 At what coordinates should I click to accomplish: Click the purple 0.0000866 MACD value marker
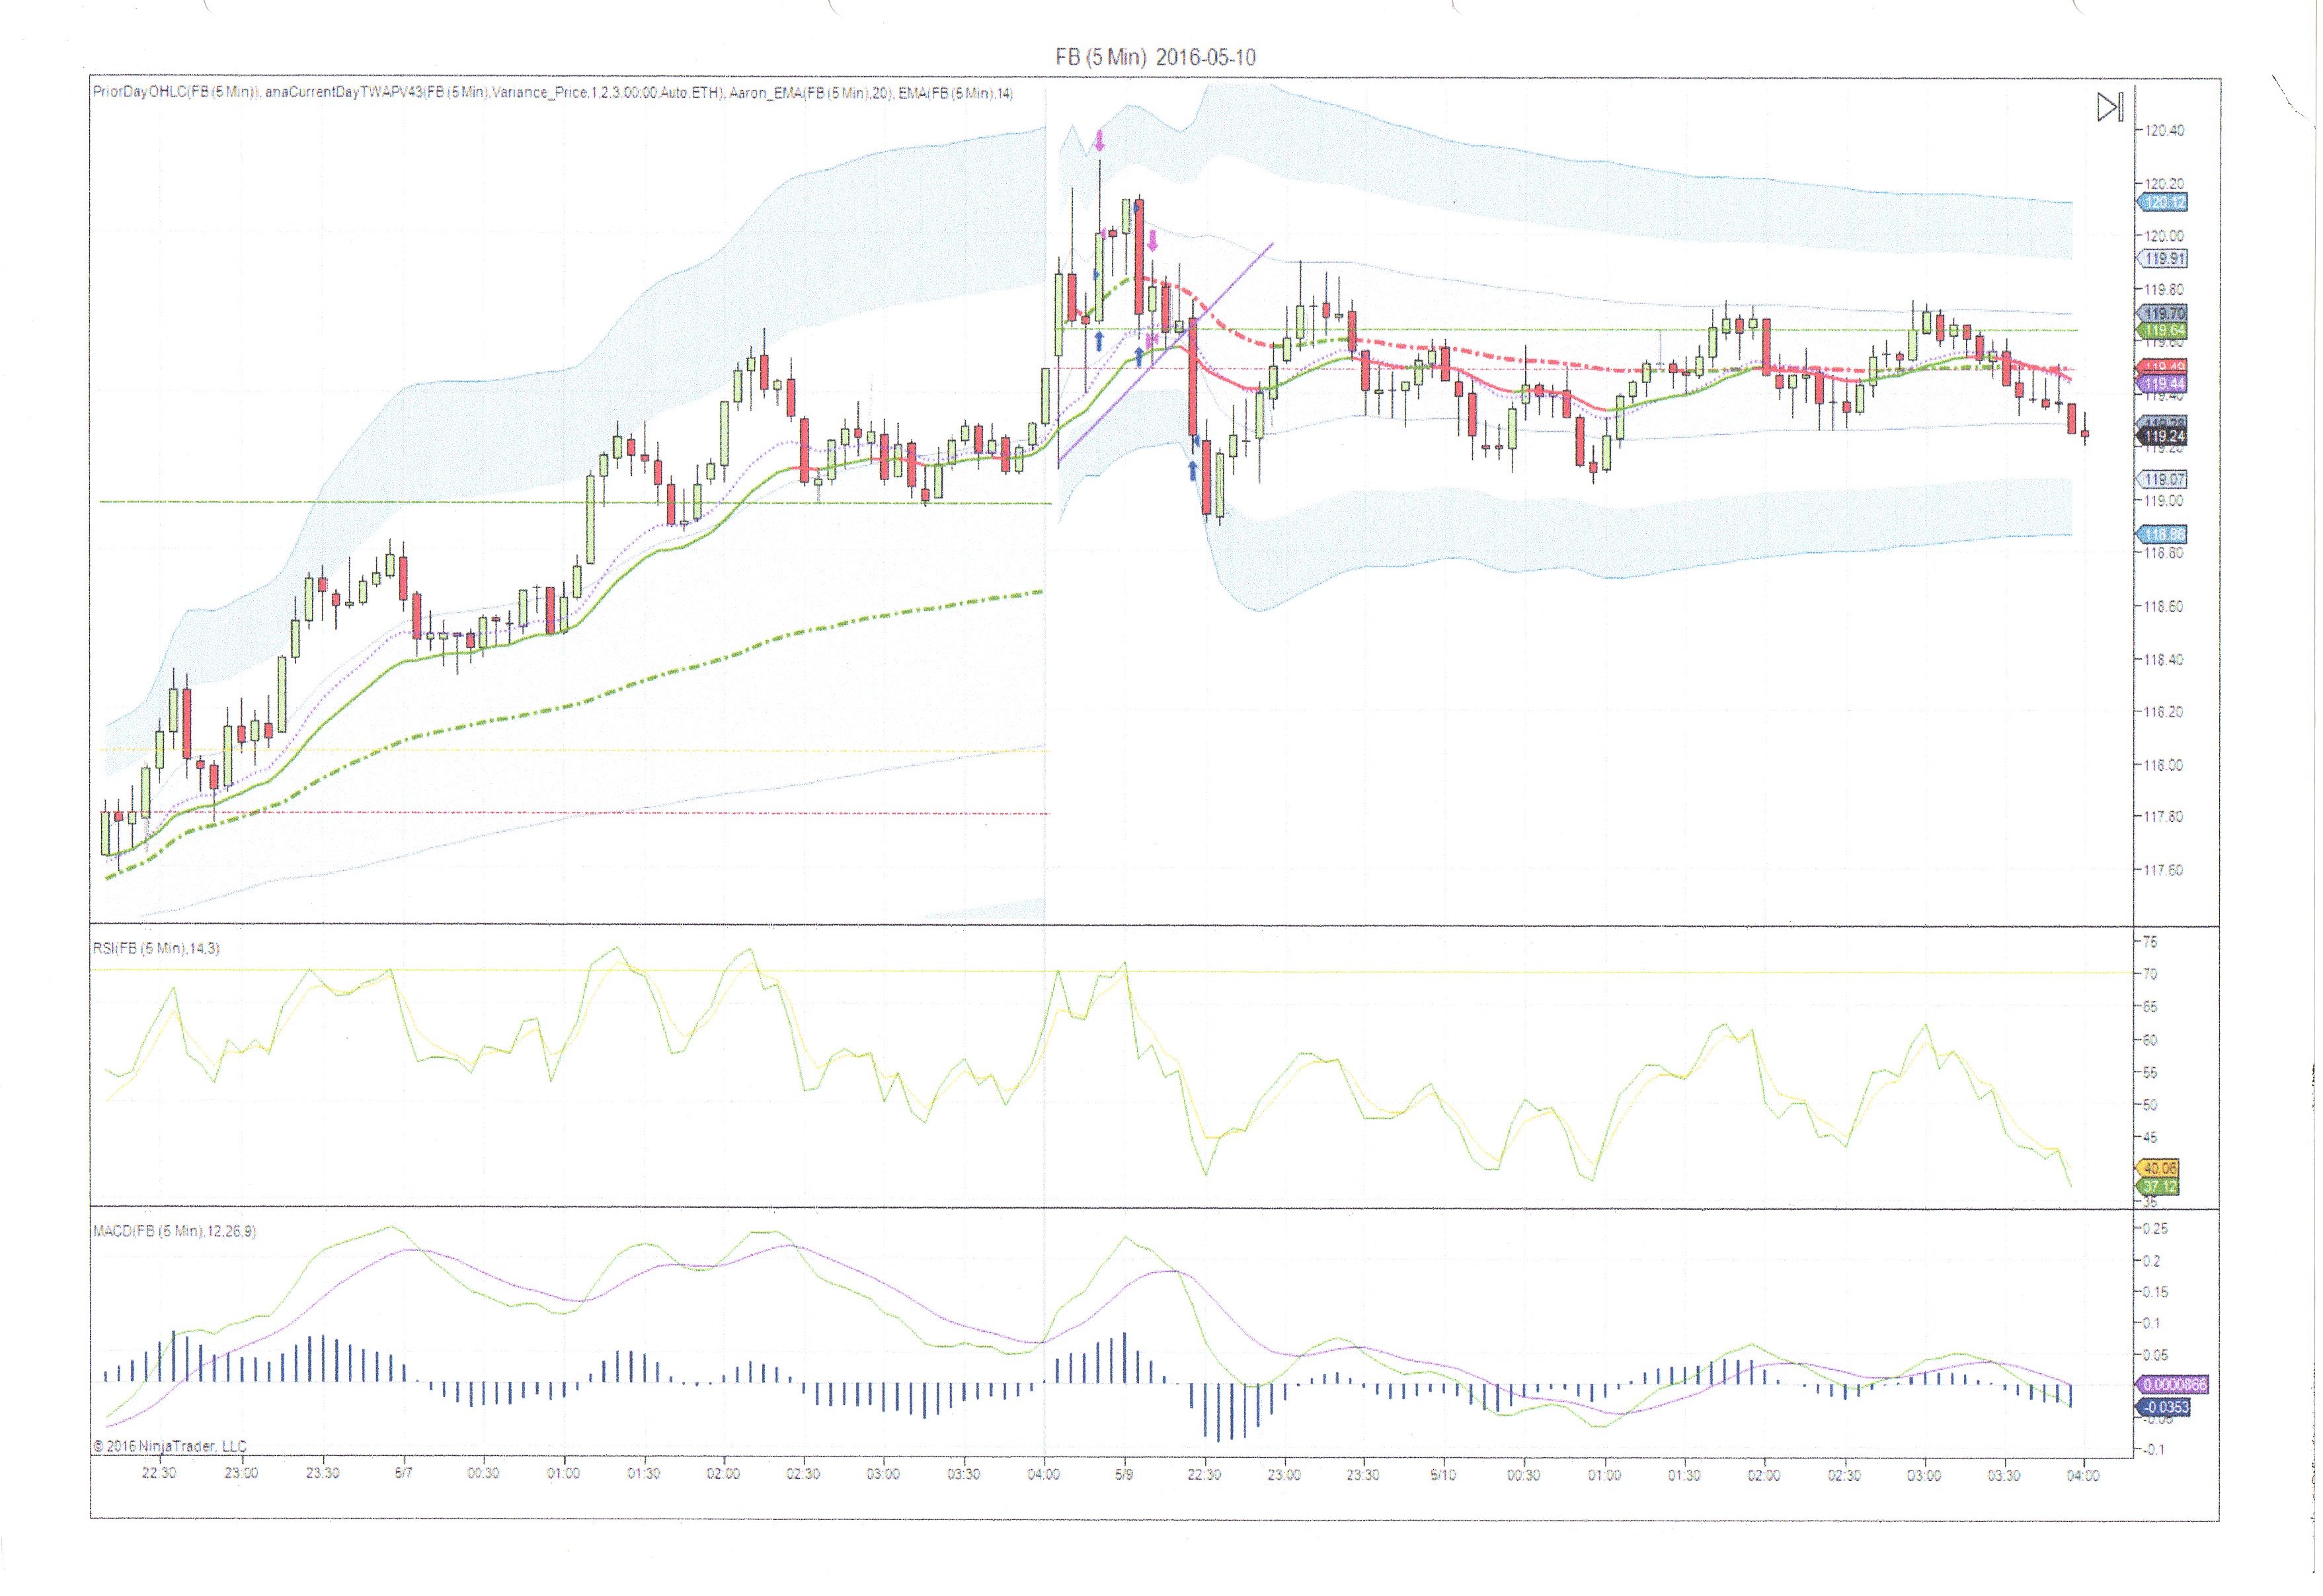tap(2172, 1385)
